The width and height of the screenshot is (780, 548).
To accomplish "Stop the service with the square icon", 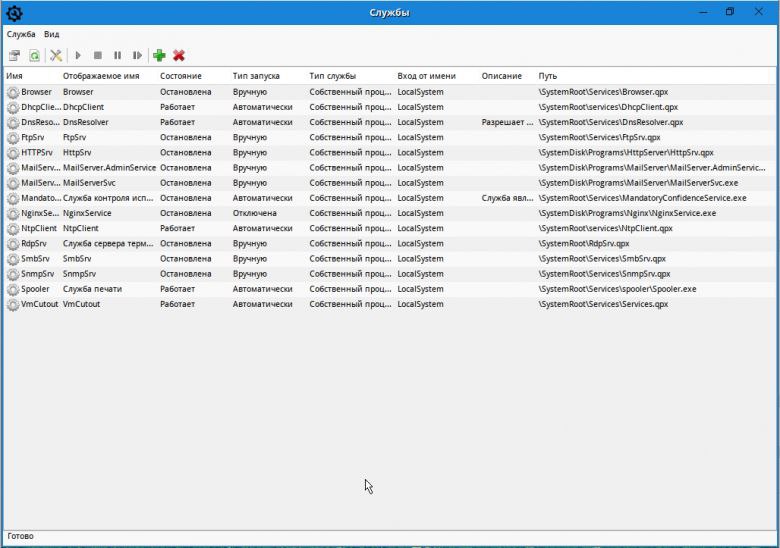I will tap(98, 55).
